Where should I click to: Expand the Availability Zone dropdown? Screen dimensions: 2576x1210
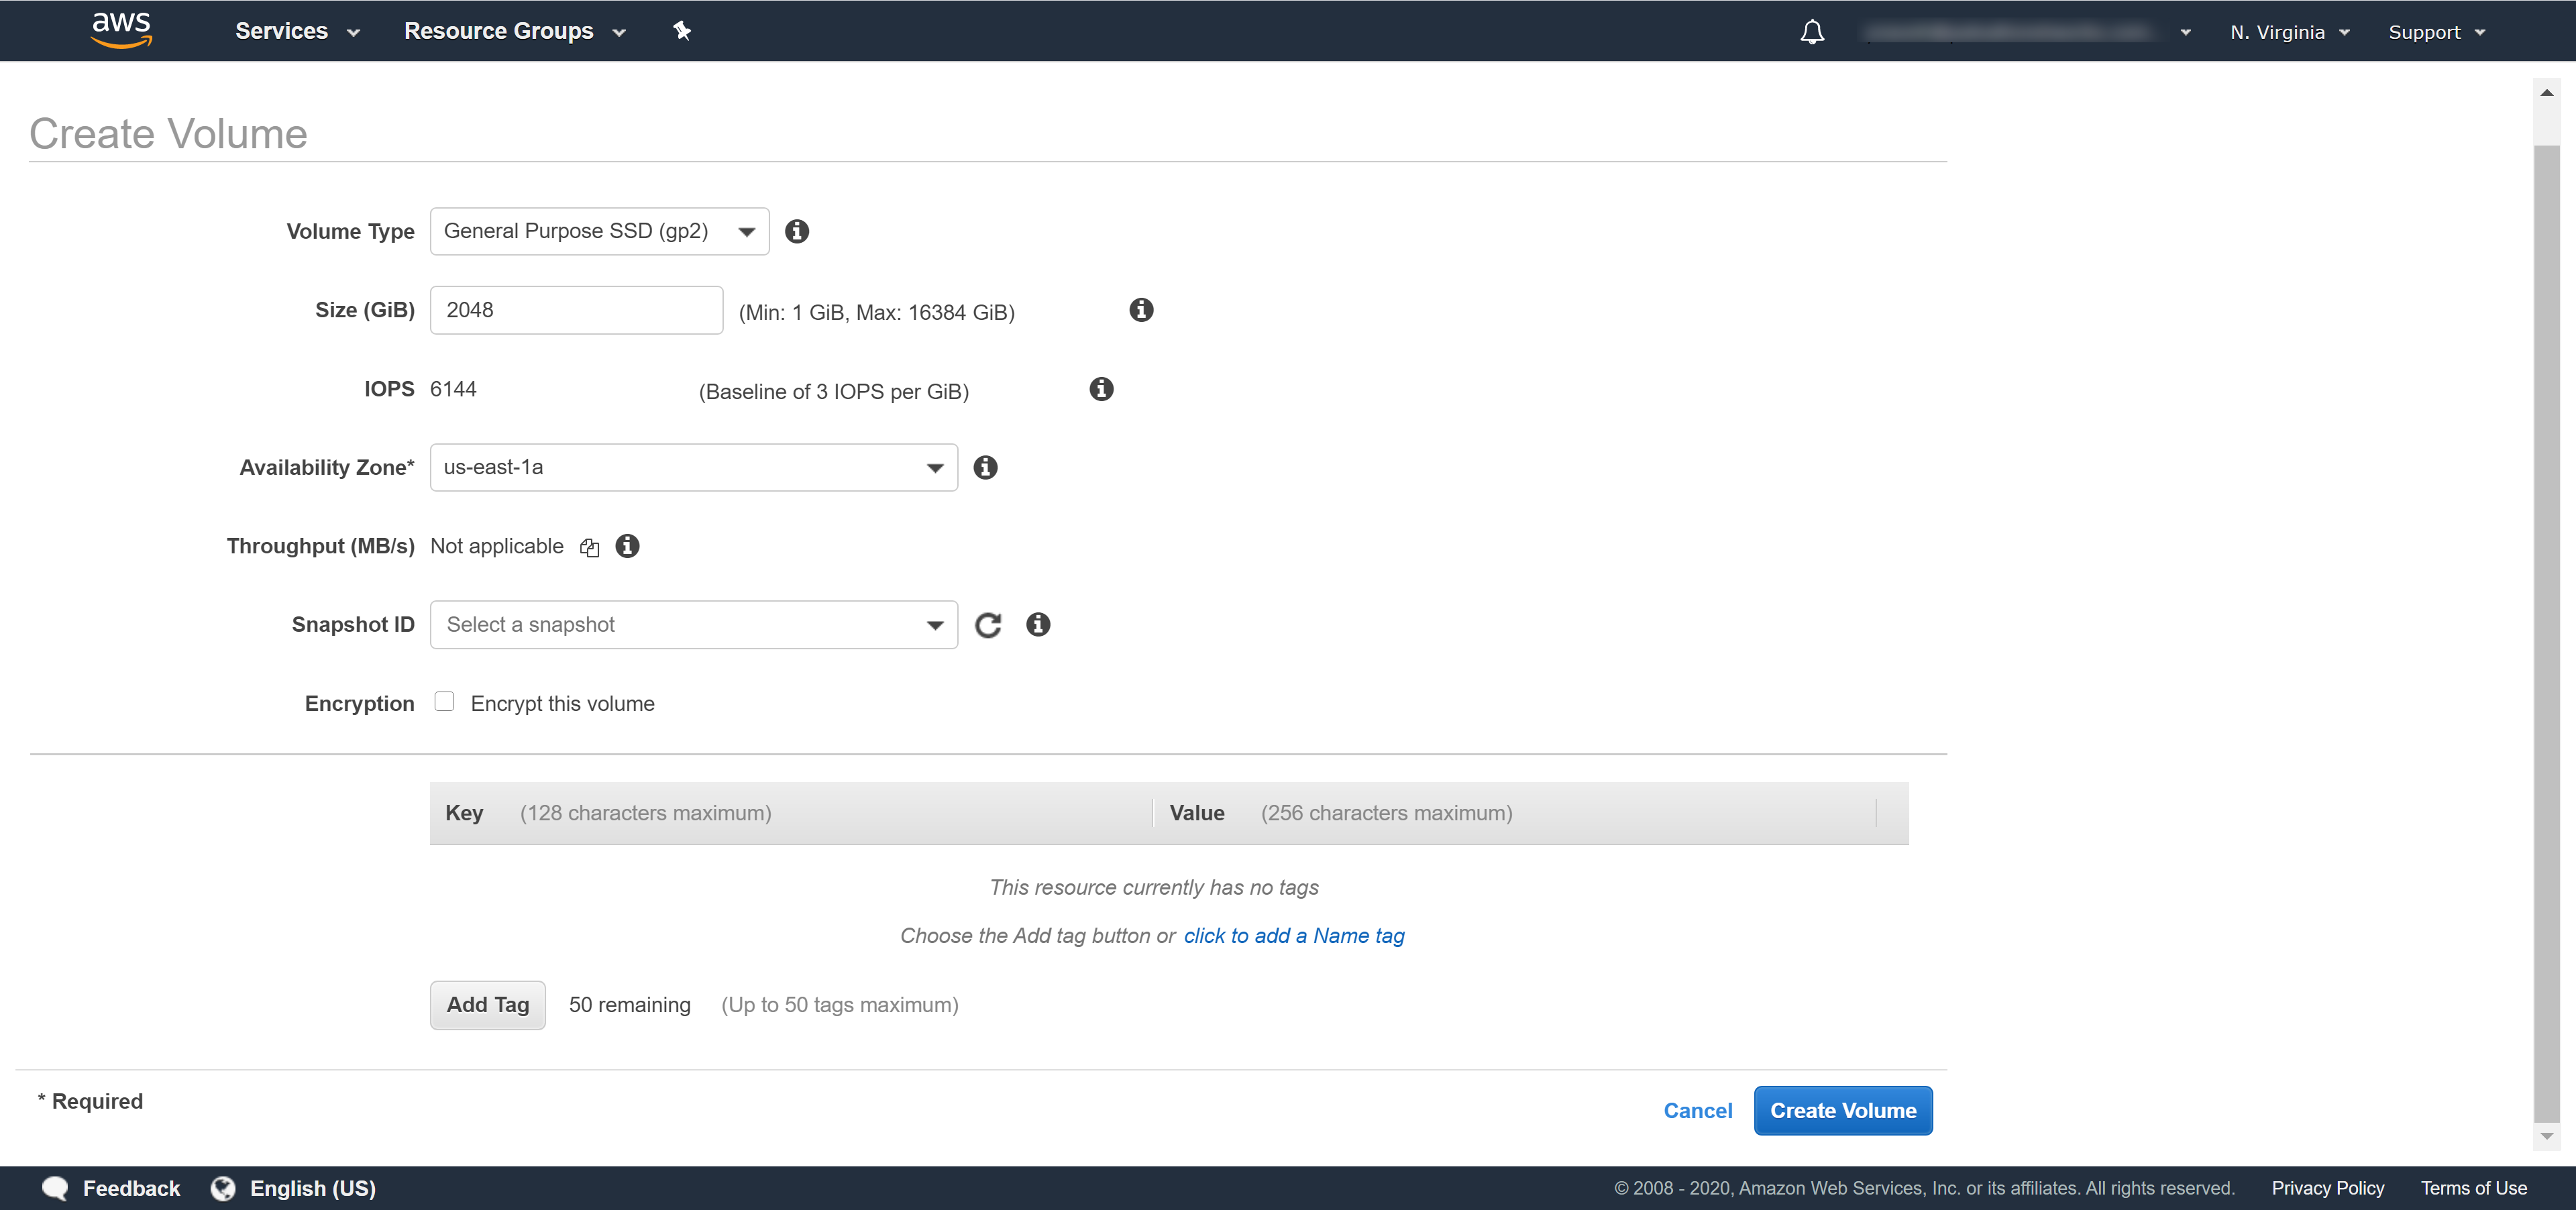click(693, 467)
